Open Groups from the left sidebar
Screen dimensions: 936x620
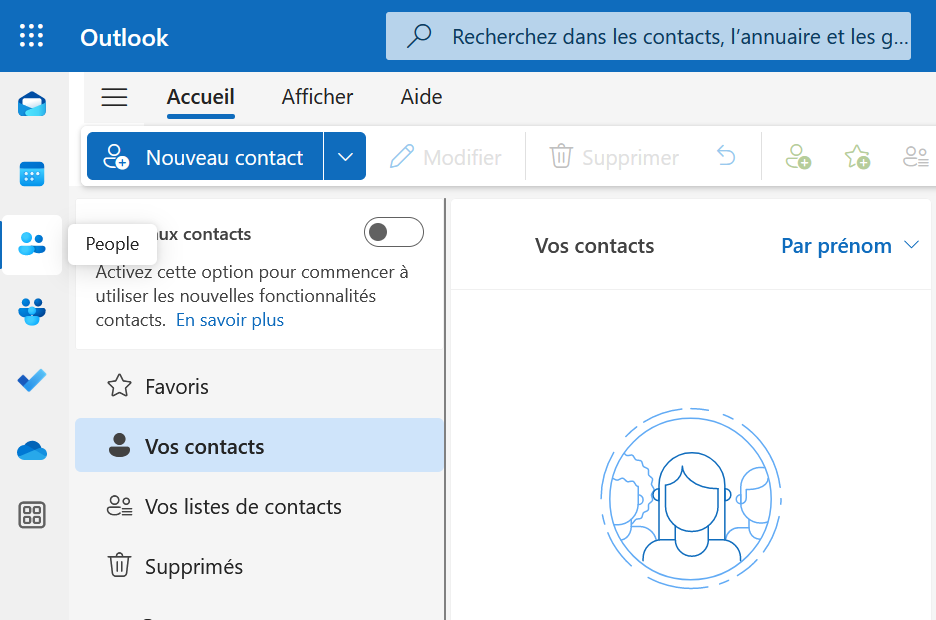(31, 311)
